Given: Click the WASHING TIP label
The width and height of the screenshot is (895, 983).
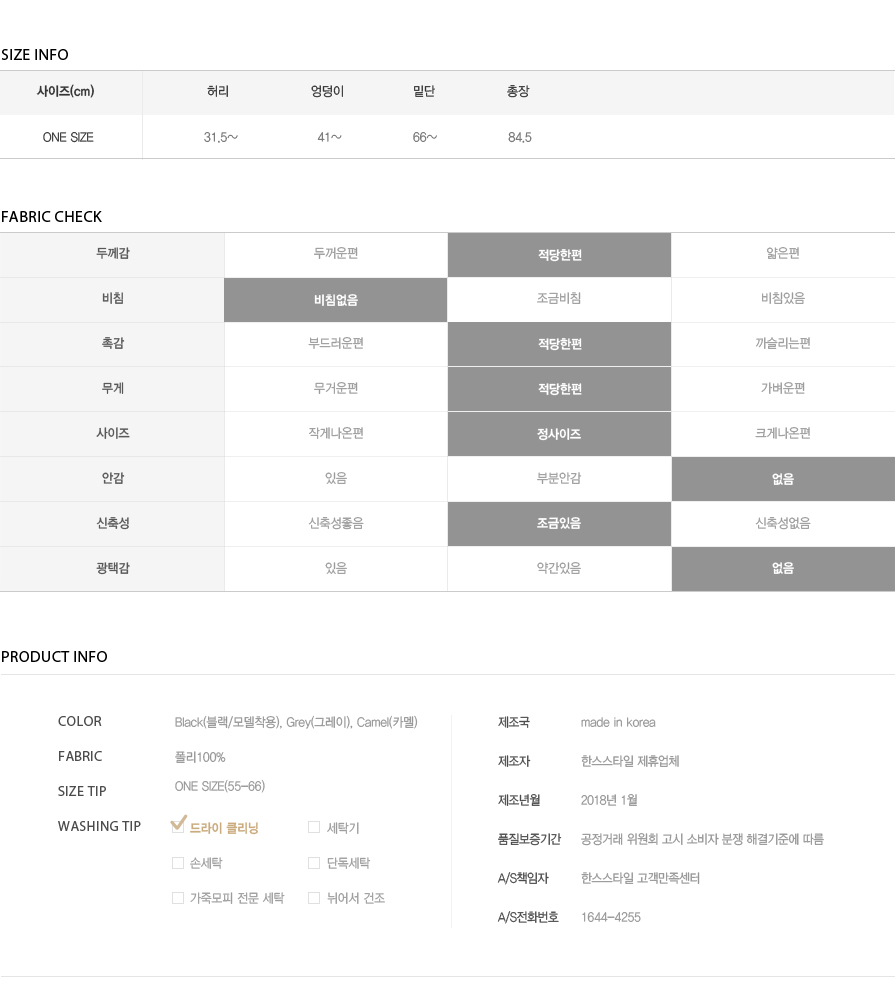Looking at the screenshot, I should click(x=99, y=826).
